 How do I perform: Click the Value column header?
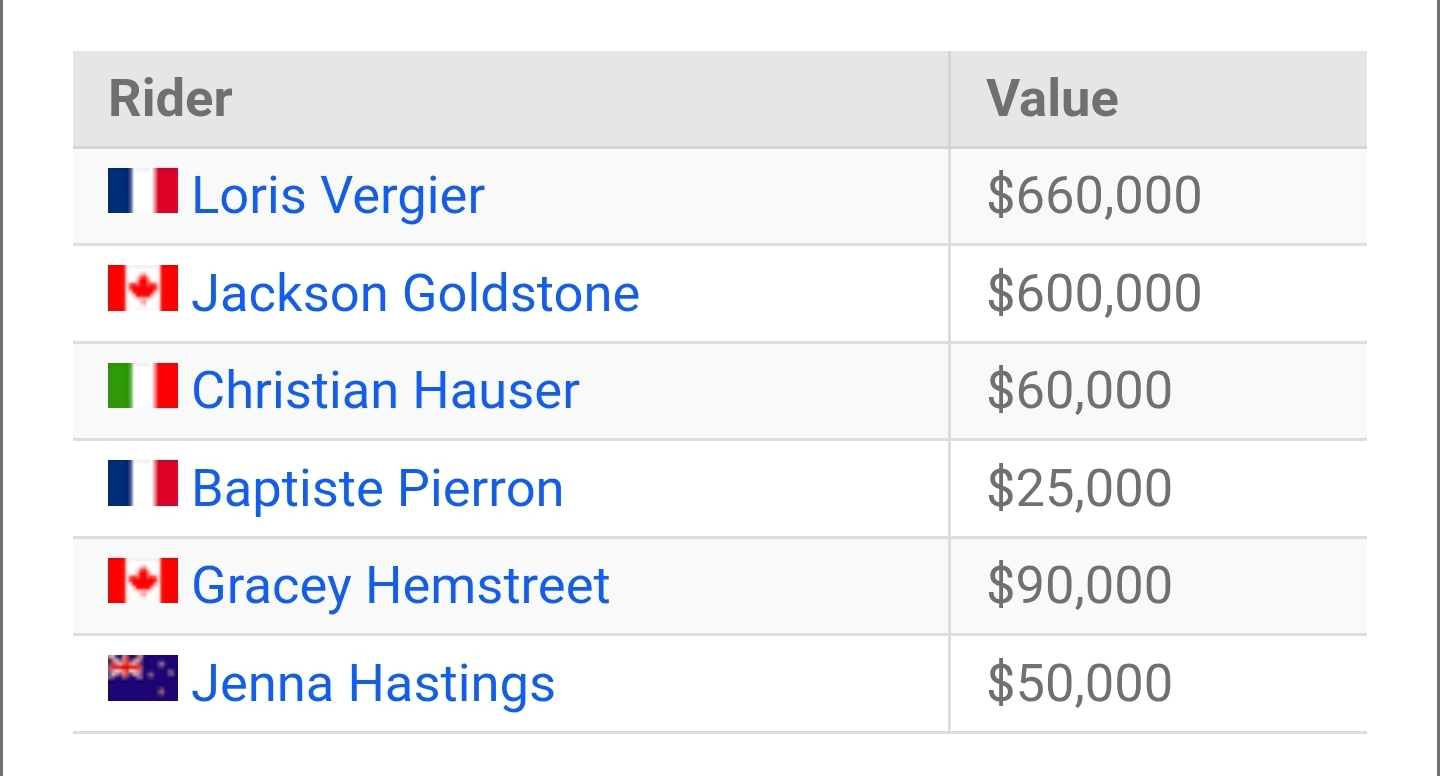tap(1052, 99)
